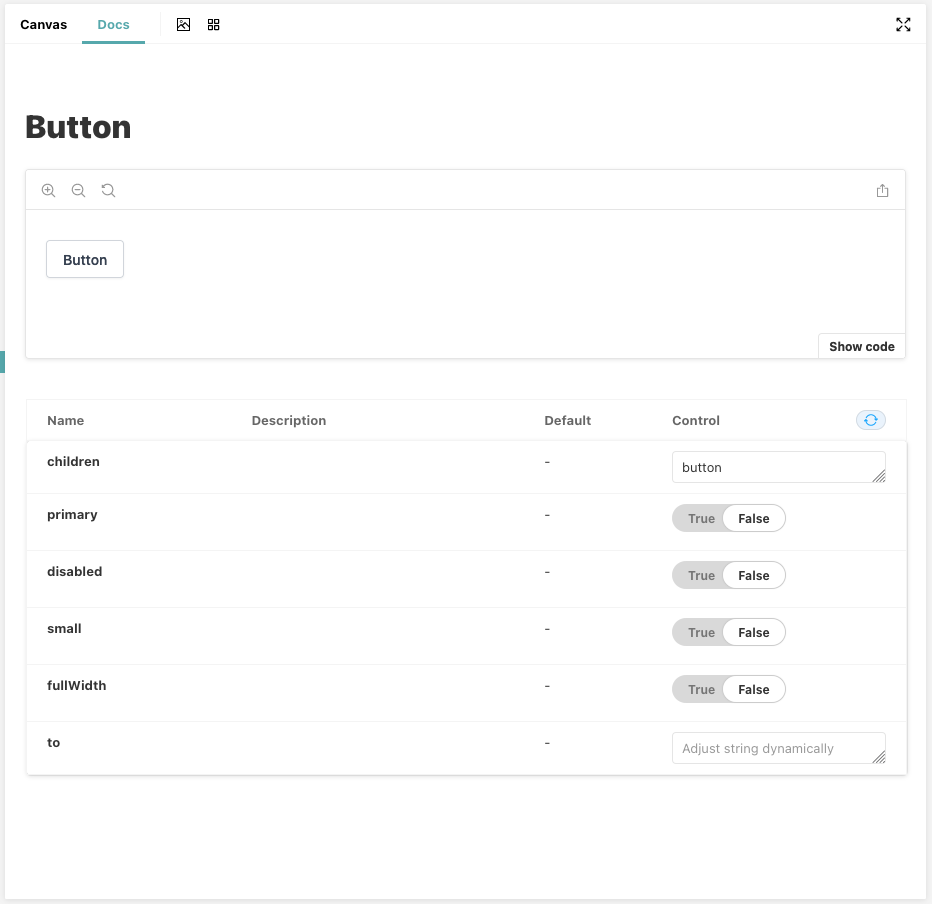The height and width of the screenshot is (904, 932).
Task: Set the primary prop to True
Action: pos(701,518)
